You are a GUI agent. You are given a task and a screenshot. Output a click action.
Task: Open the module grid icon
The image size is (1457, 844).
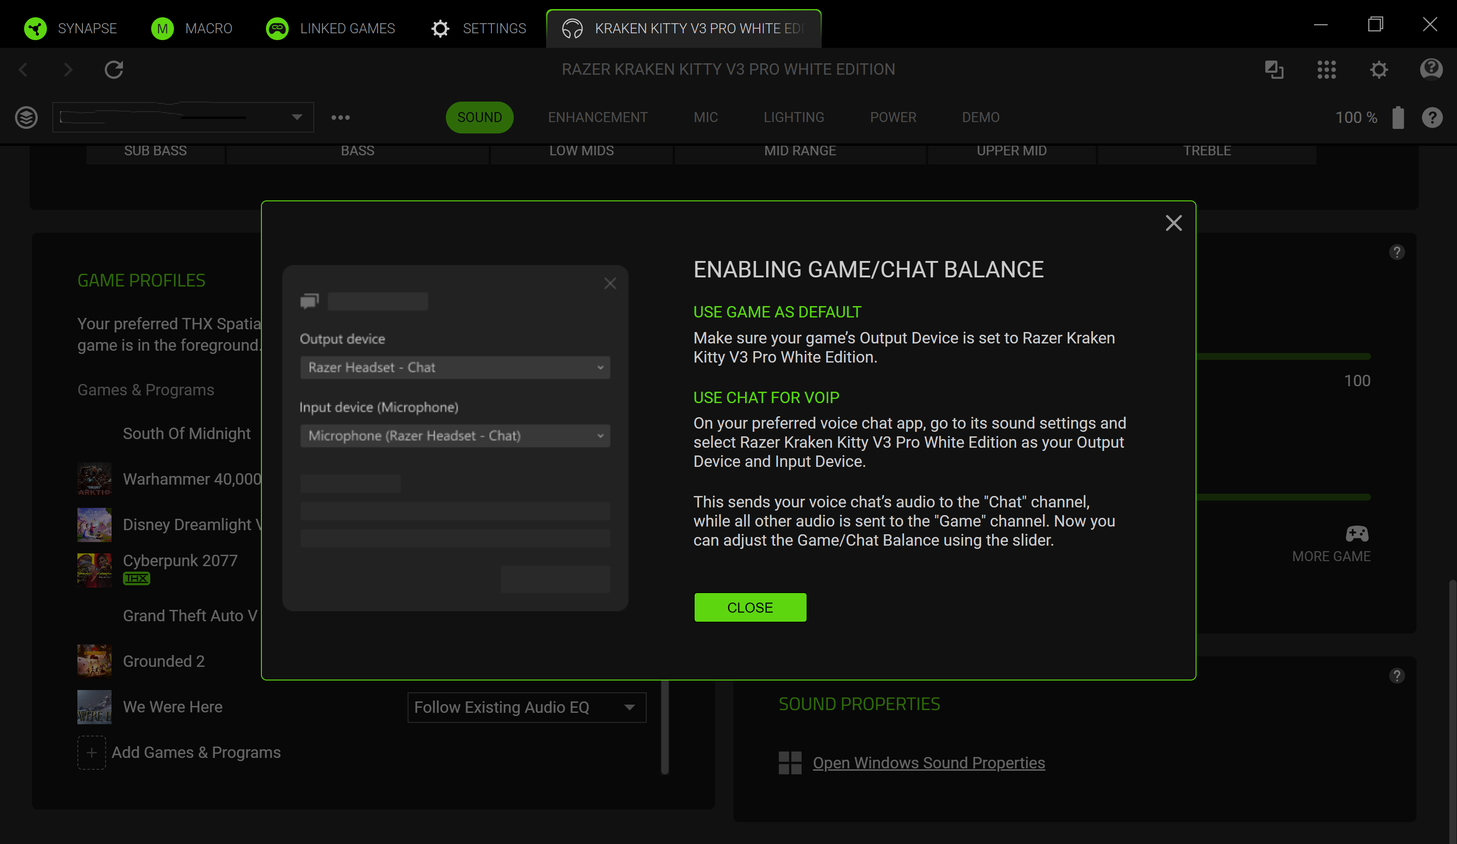1326,69
